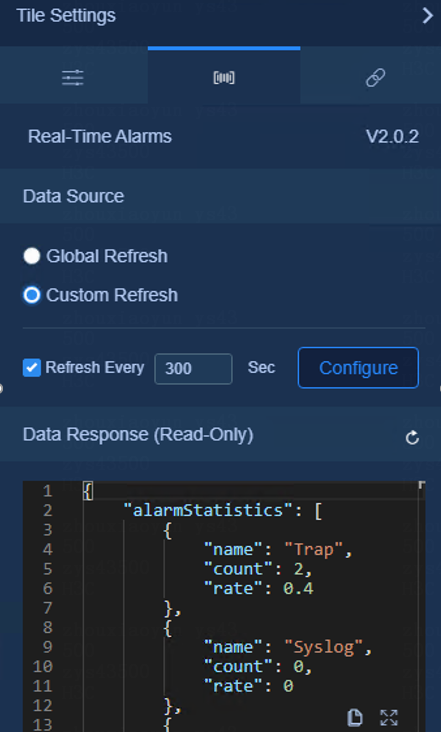Image resolution: width=441 pixels, height=732 pixels.
Task: Click the Real-Time Alarms tile title
Action: [x=100, y=137]
